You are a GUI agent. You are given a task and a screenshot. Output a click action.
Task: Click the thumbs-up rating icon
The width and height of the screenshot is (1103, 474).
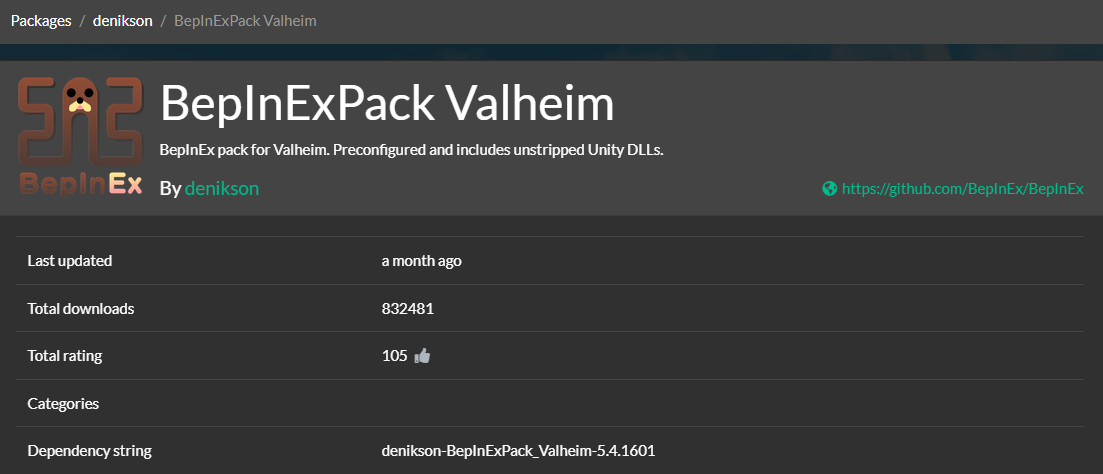click(x=422, y=355)
